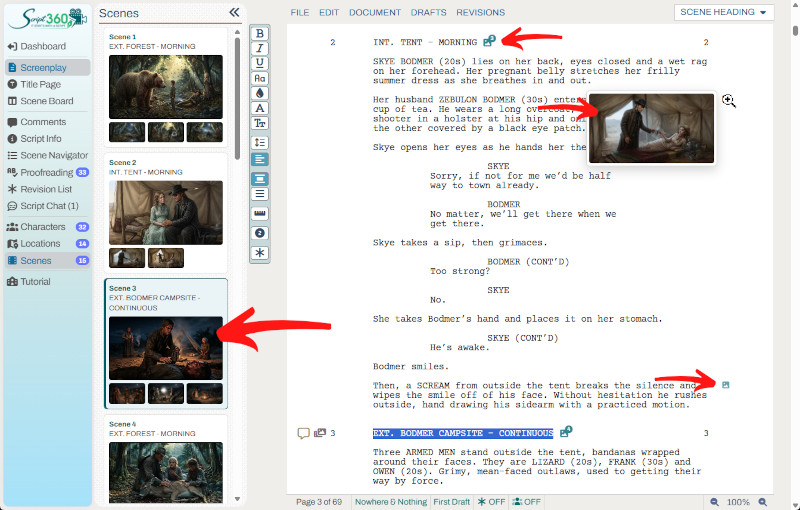Select Scene 4 main forest image
This screenshot has height=510, width=800.
(166, 473)
